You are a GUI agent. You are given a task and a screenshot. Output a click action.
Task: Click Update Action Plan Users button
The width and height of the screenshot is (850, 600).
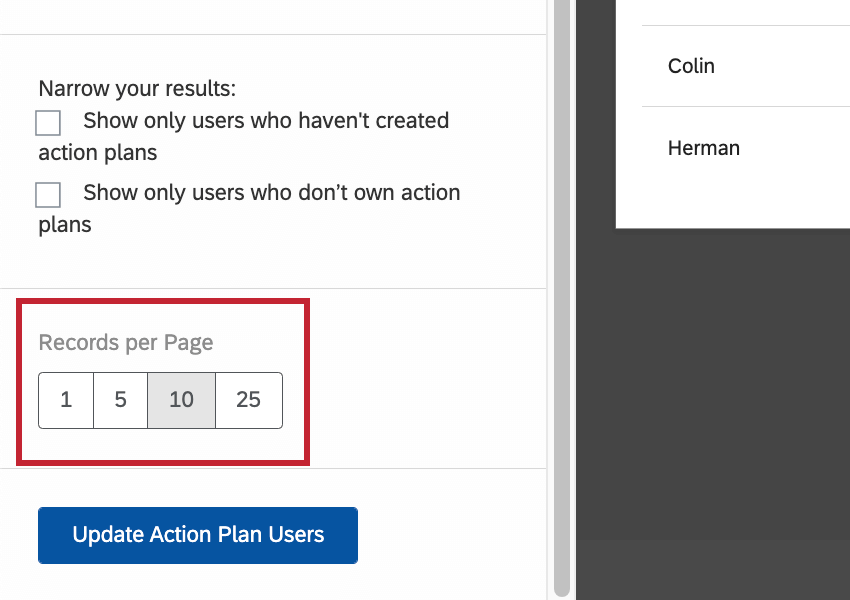coord(198,535)
